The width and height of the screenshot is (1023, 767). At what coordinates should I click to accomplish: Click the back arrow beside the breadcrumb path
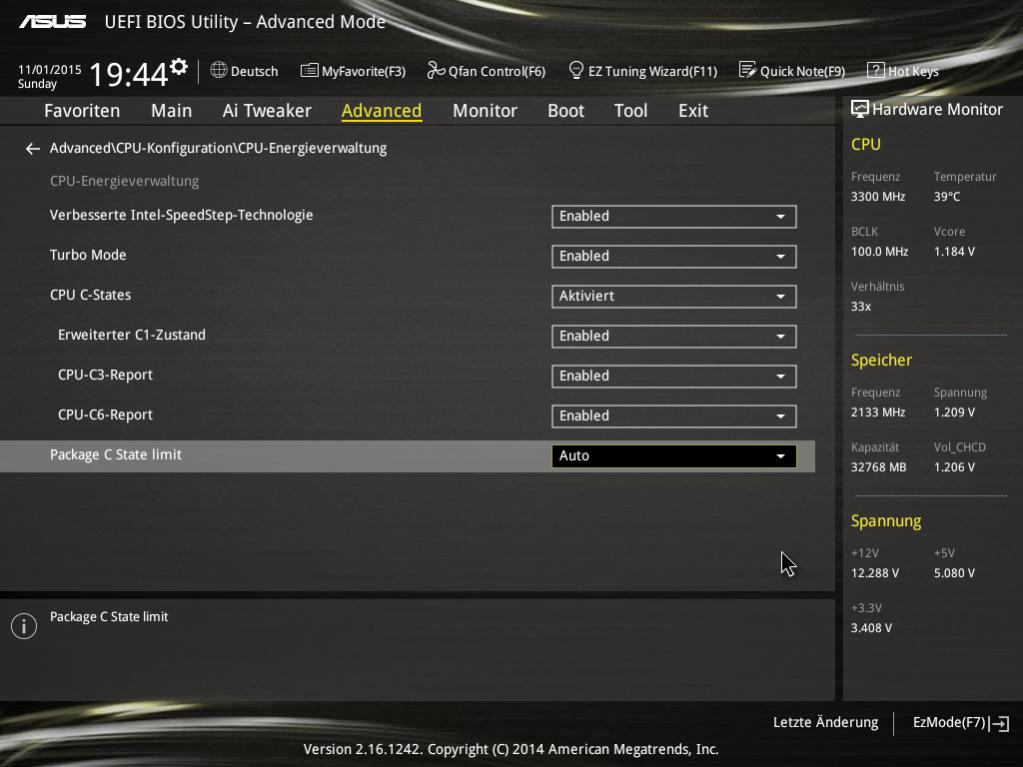33,149
